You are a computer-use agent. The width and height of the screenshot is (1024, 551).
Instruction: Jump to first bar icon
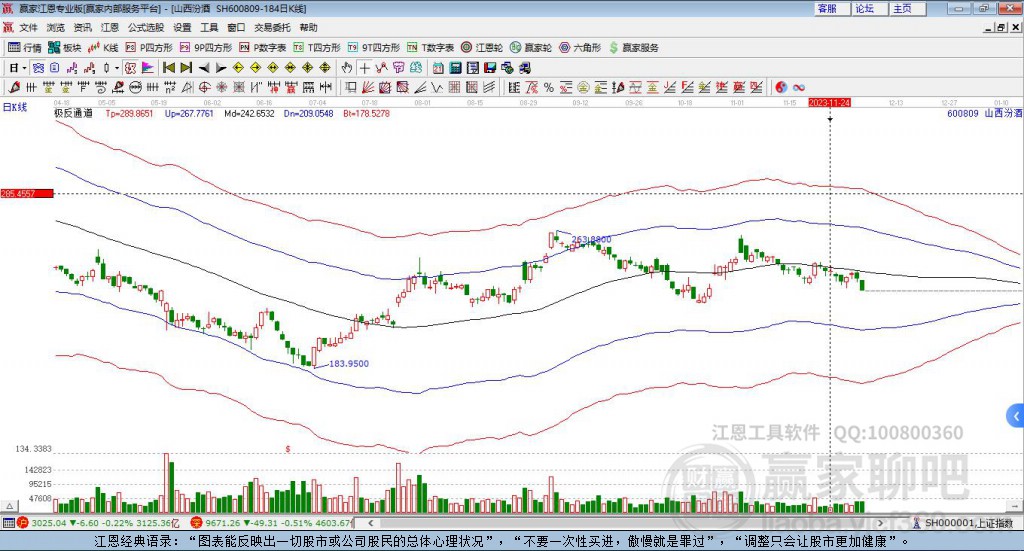tap(169, 68)
